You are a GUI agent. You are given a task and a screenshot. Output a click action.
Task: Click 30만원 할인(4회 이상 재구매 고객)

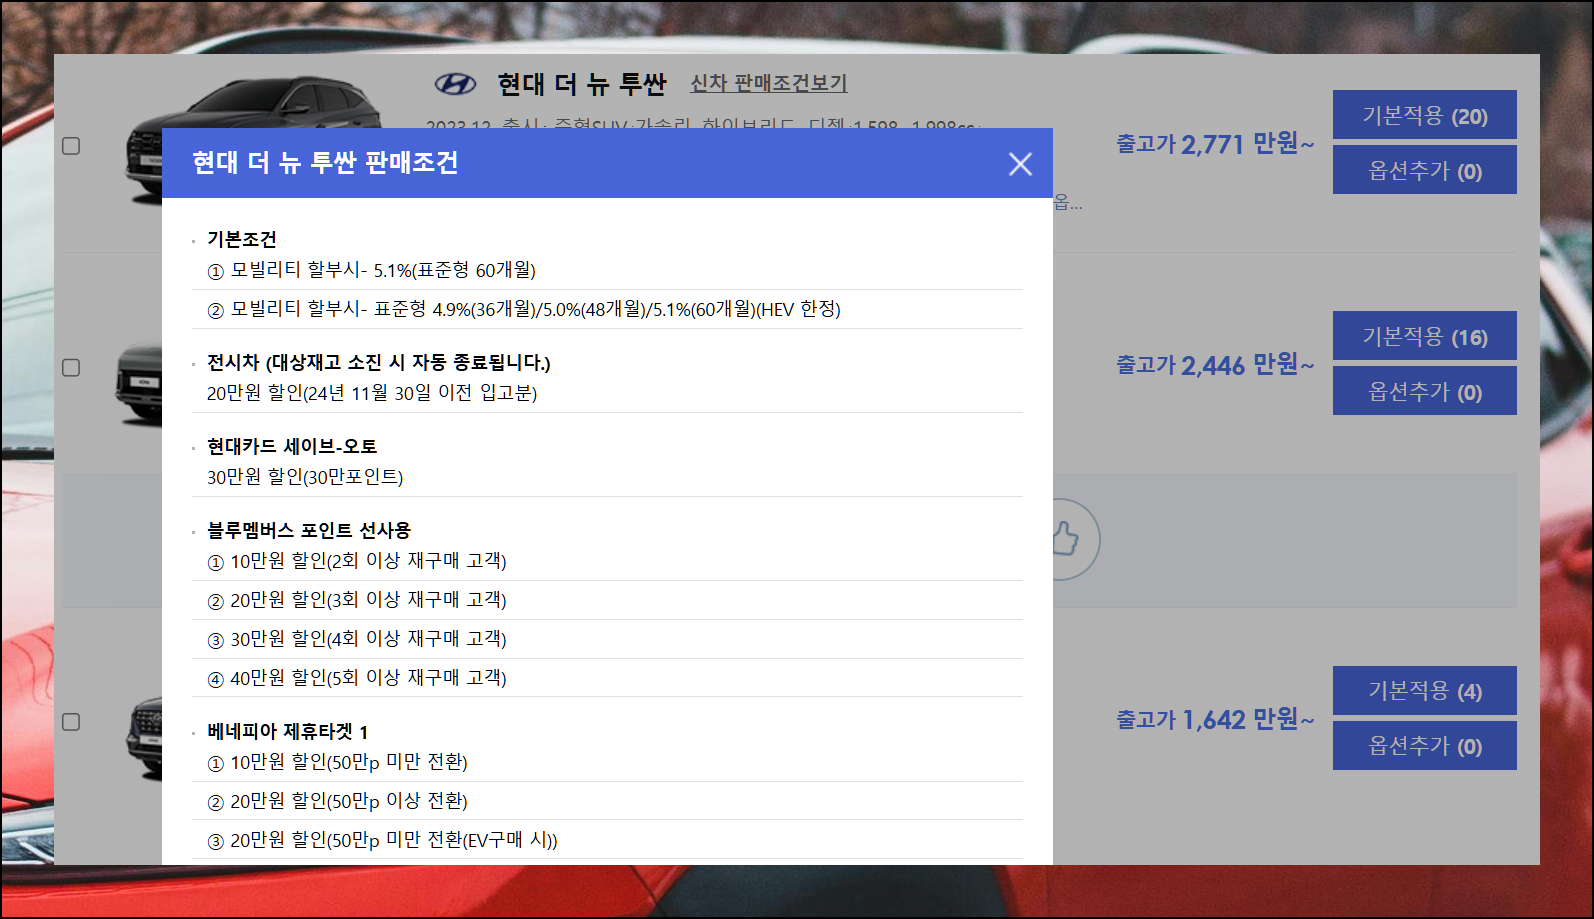point(357,639)
